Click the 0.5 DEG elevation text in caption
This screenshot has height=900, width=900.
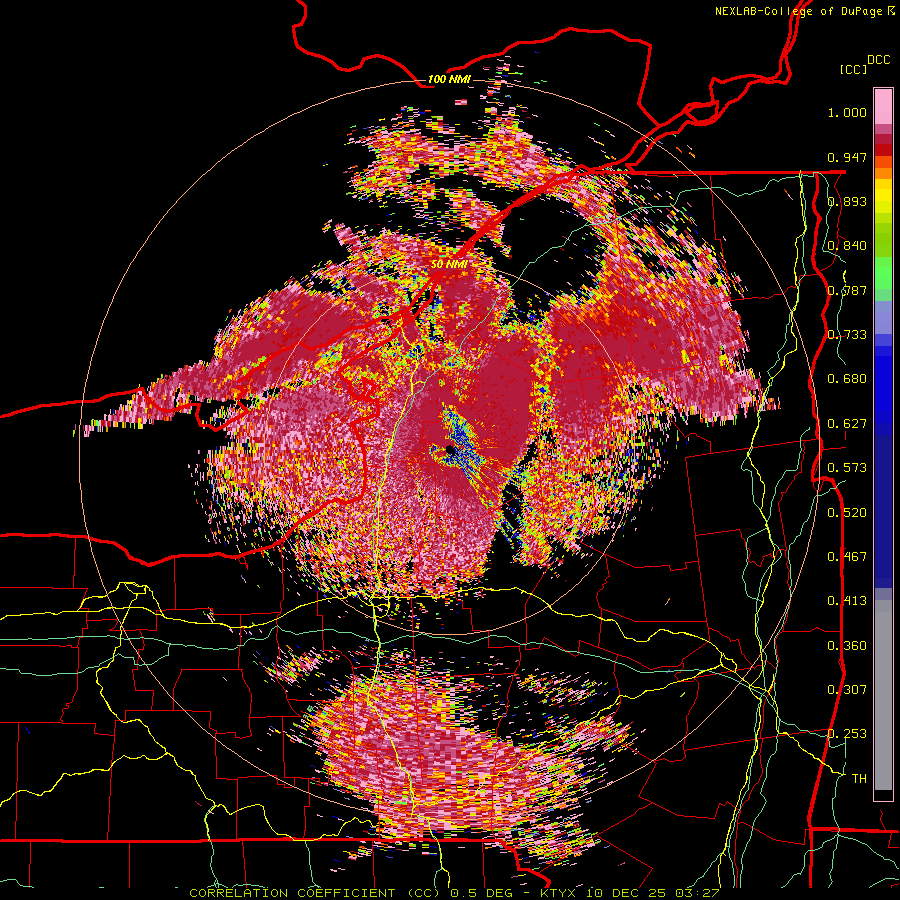point(482,893)
